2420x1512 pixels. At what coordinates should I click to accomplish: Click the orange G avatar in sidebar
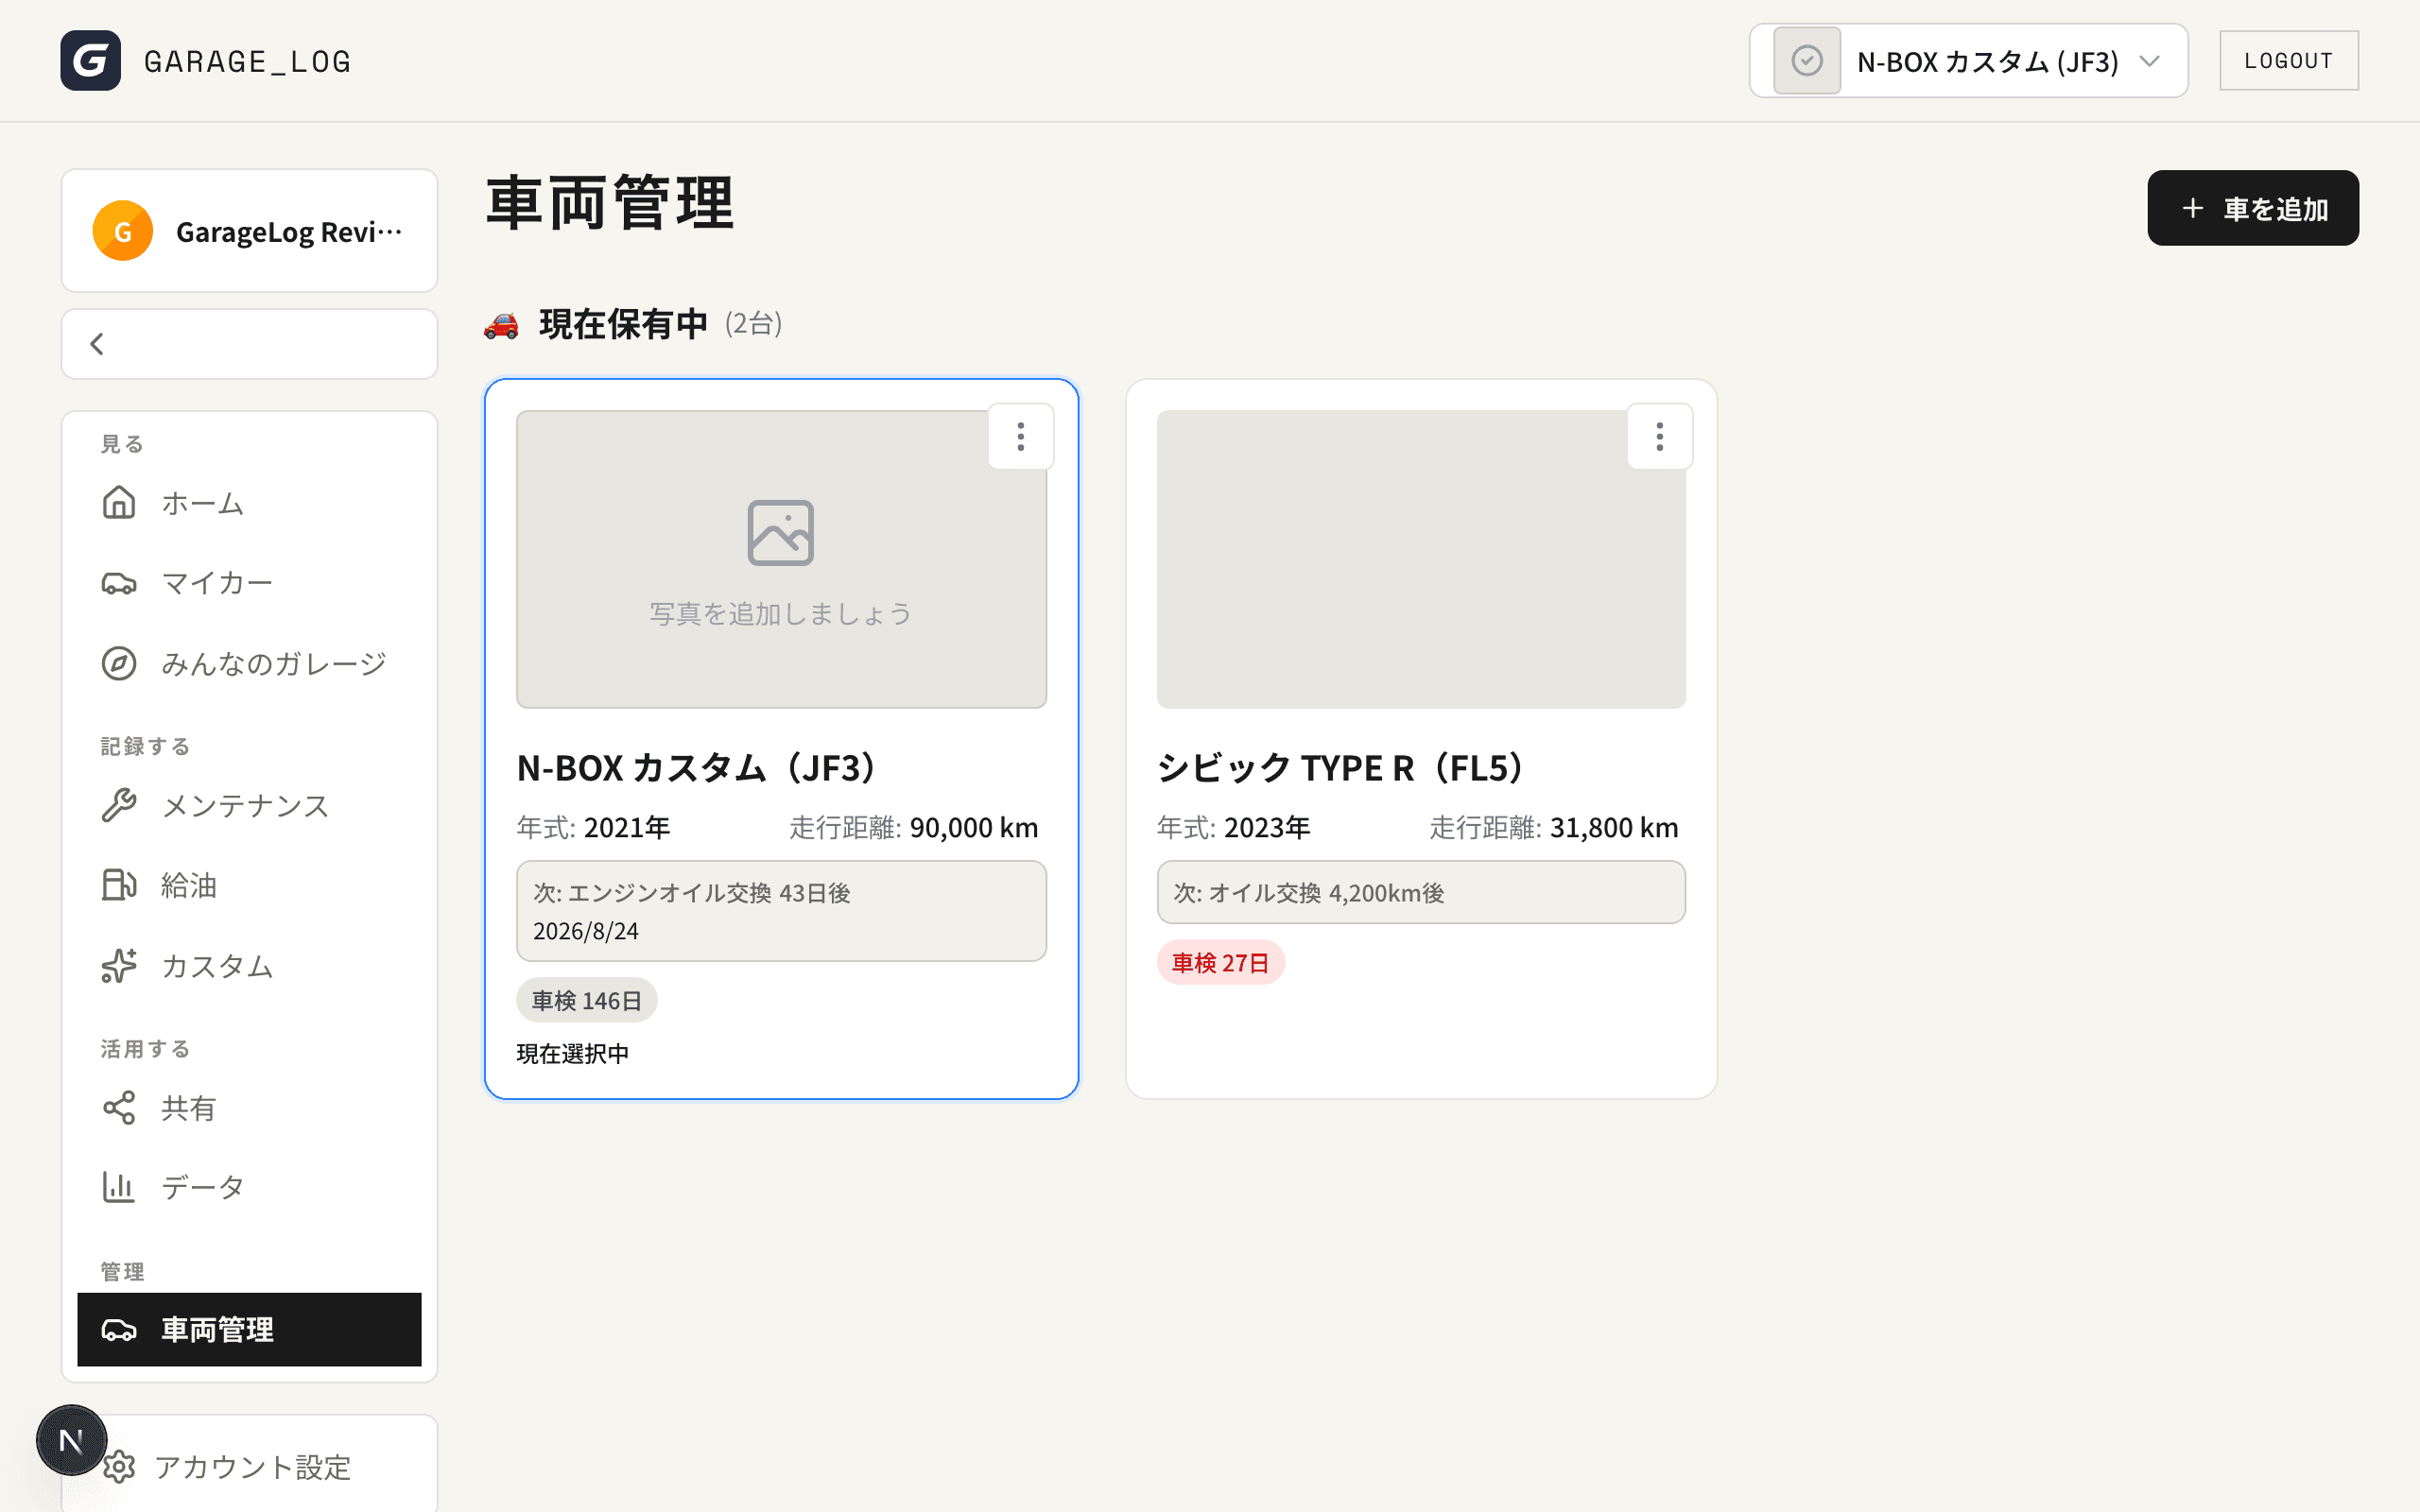tap(123, 231)
